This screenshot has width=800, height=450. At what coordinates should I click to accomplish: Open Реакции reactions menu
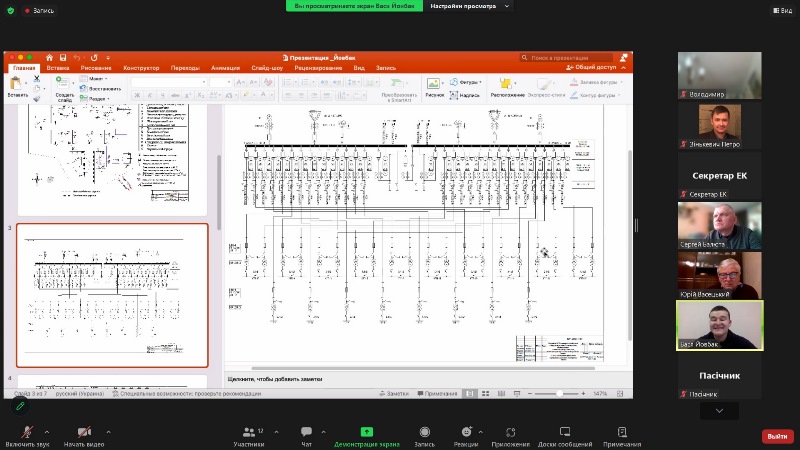[466, 433]
